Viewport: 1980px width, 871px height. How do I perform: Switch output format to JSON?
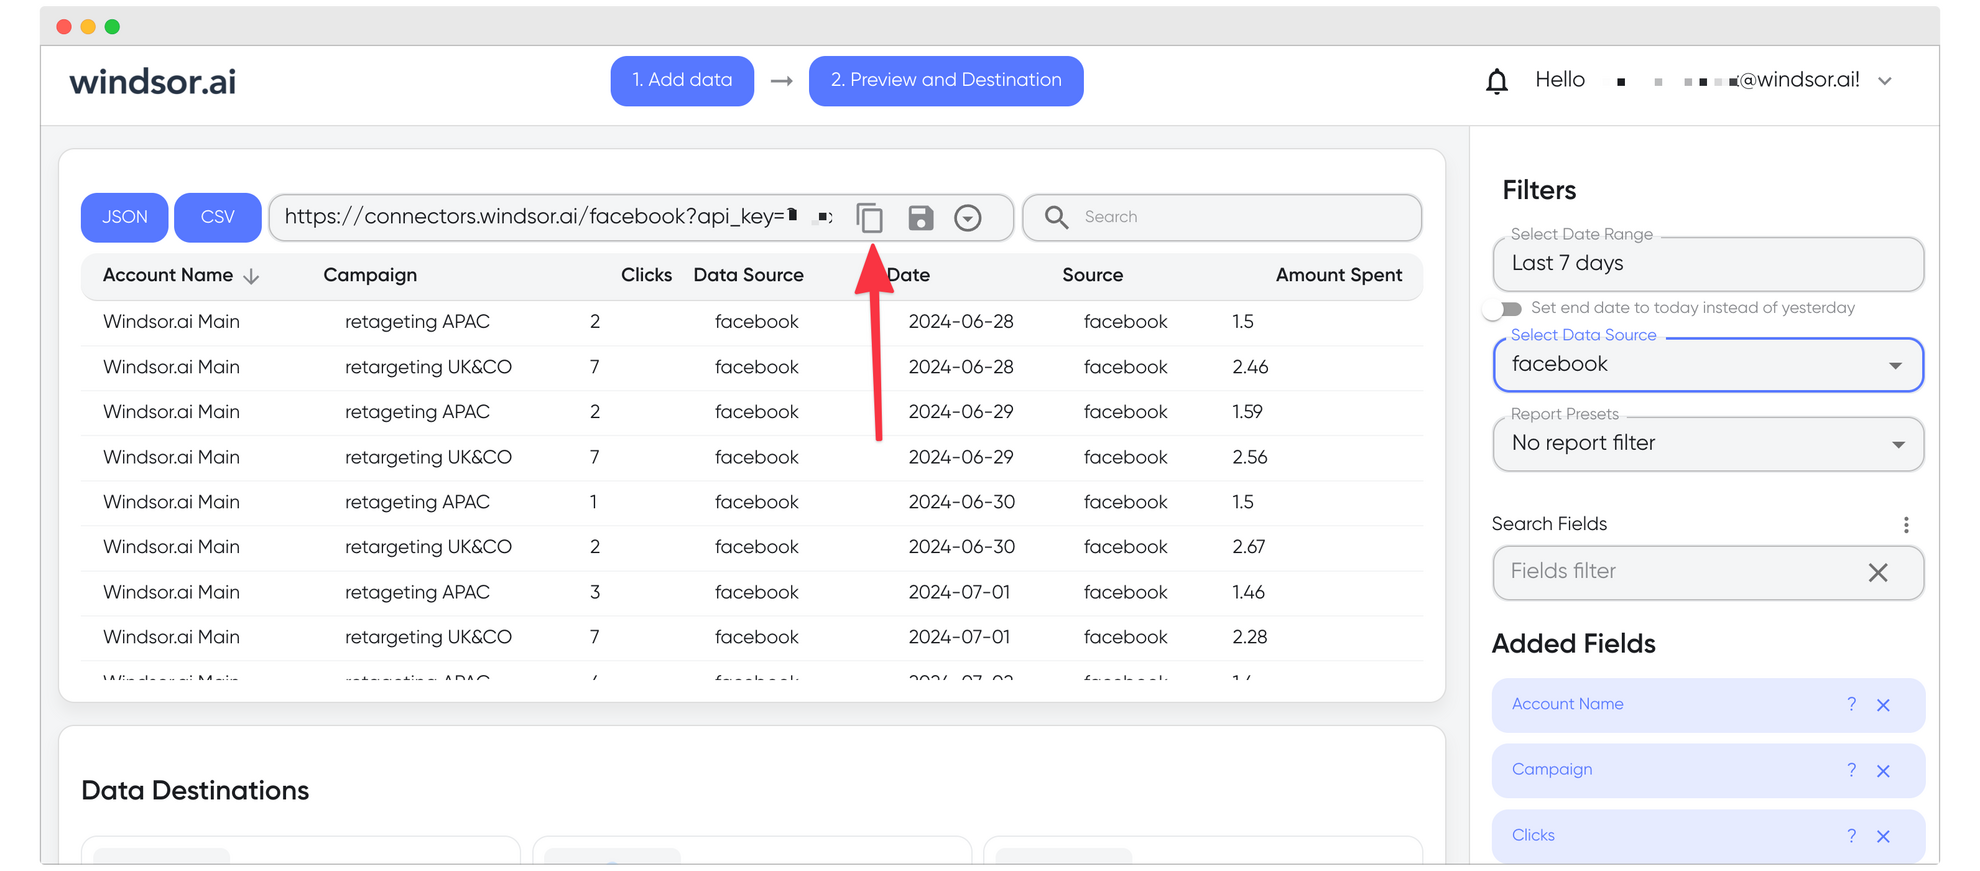tap(124, 217)
